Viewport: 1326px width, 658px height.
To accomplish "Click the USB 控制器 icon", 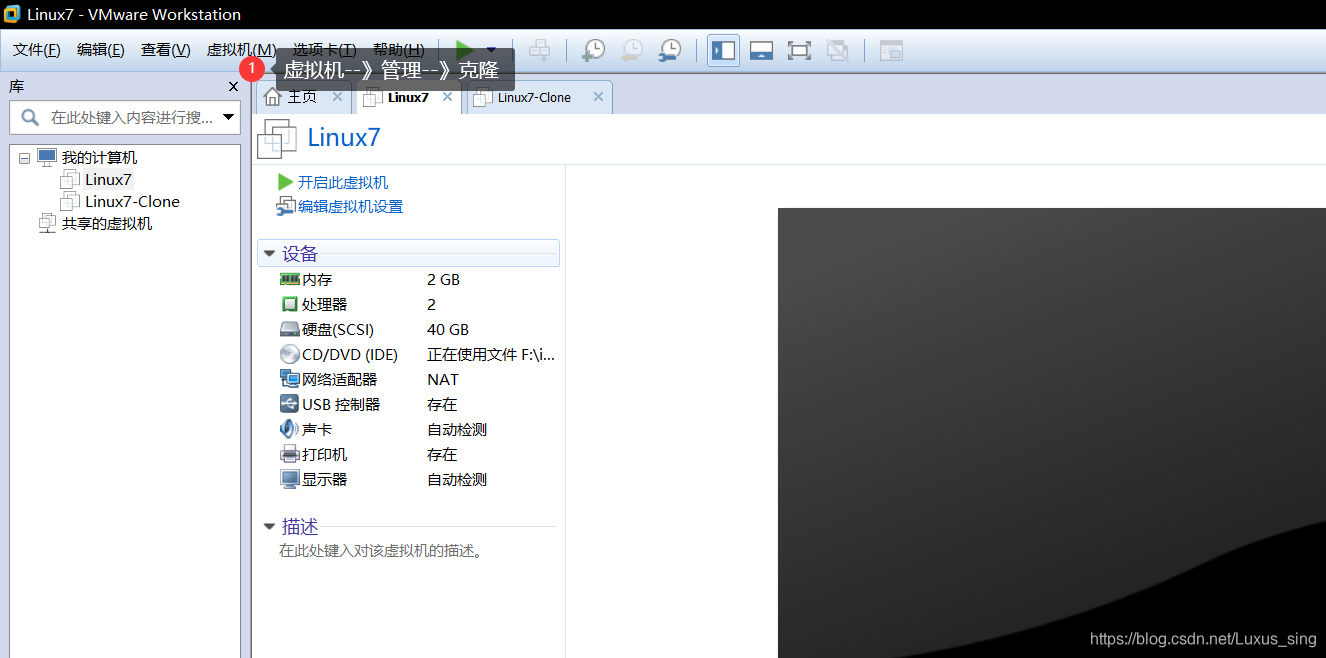I will click(x=289, y=405).
